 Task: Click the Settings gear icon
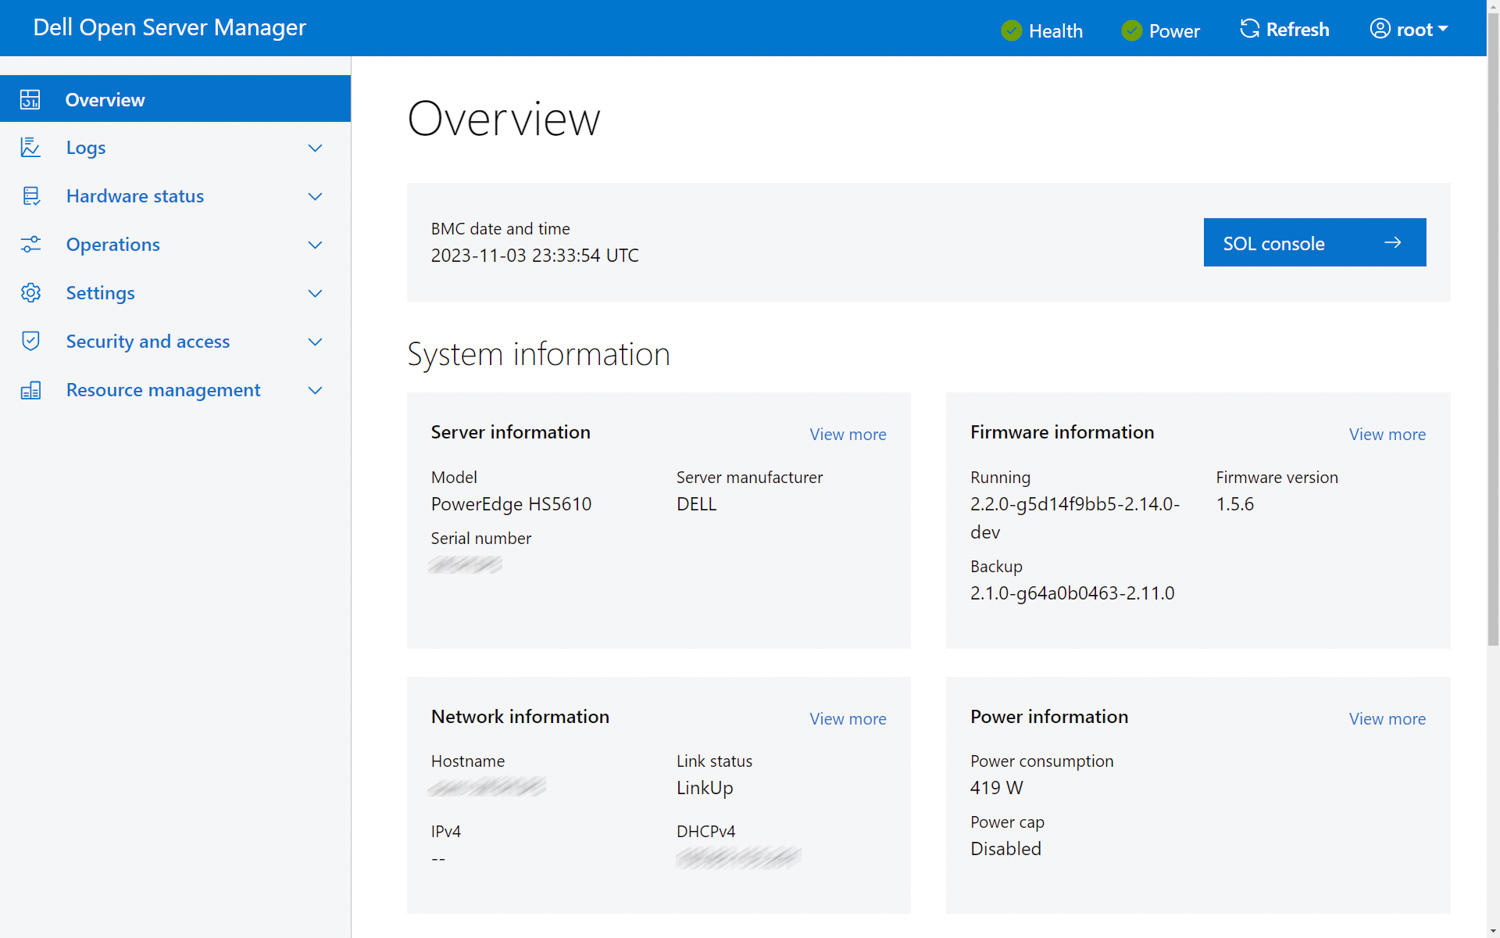pyautogui.click(x=30, y=293)
